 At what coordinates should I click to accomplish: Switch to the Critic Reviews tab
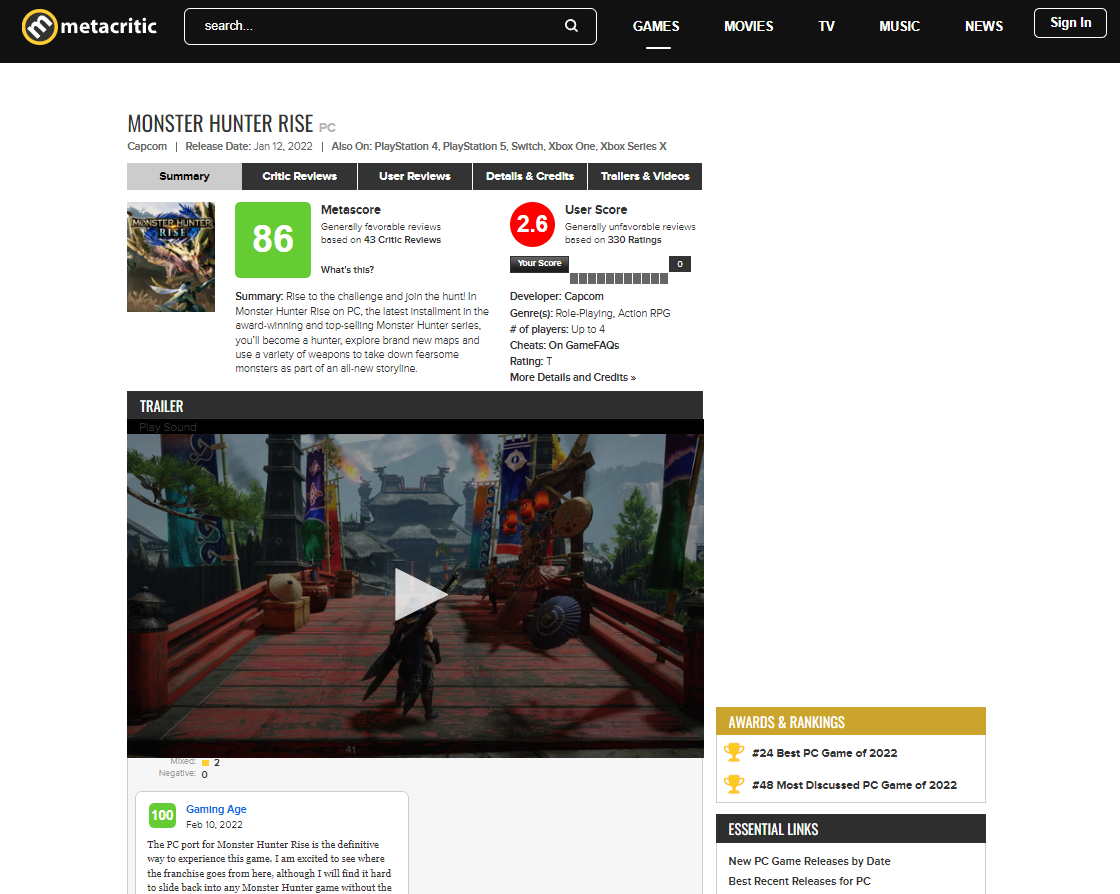point(299,176)
